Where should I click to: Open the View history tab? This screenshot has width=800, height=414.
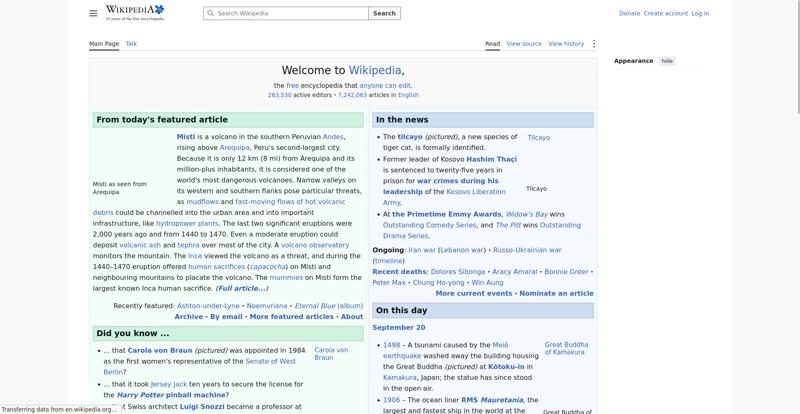(566, 44)
